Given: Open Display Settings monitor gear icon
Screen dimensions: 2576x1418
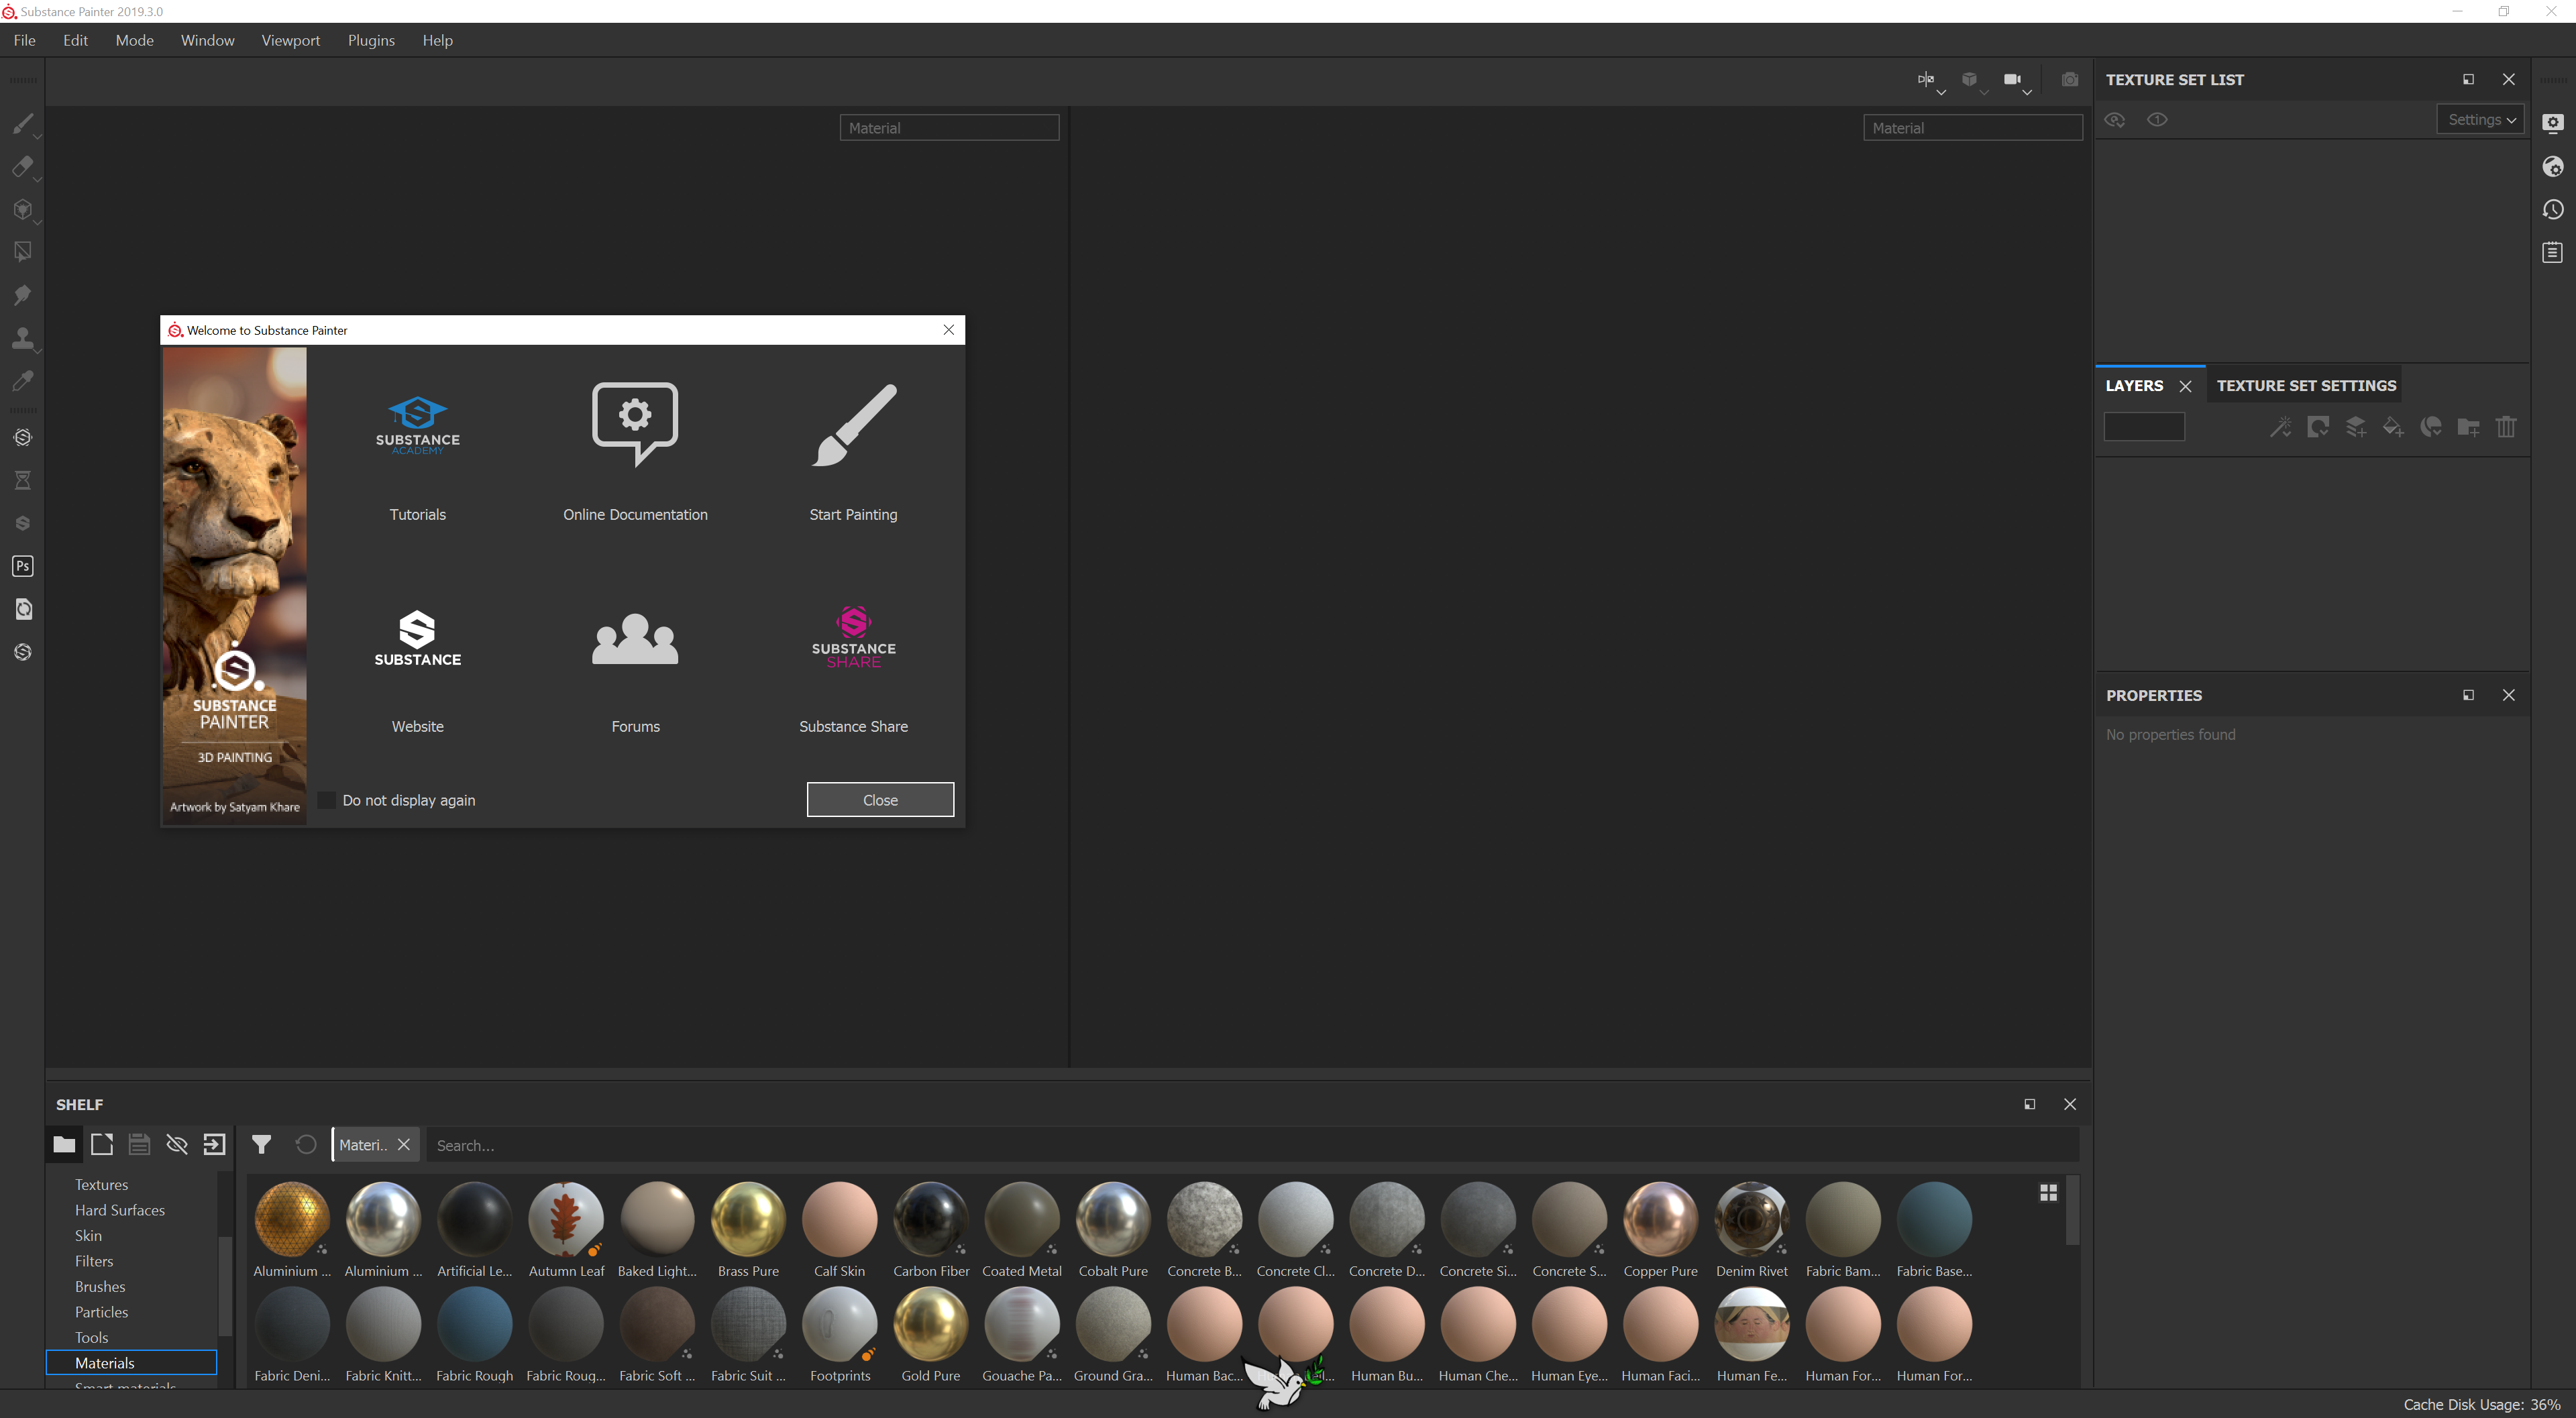Looking at the screenshot, I should (x=2553, y=123).
